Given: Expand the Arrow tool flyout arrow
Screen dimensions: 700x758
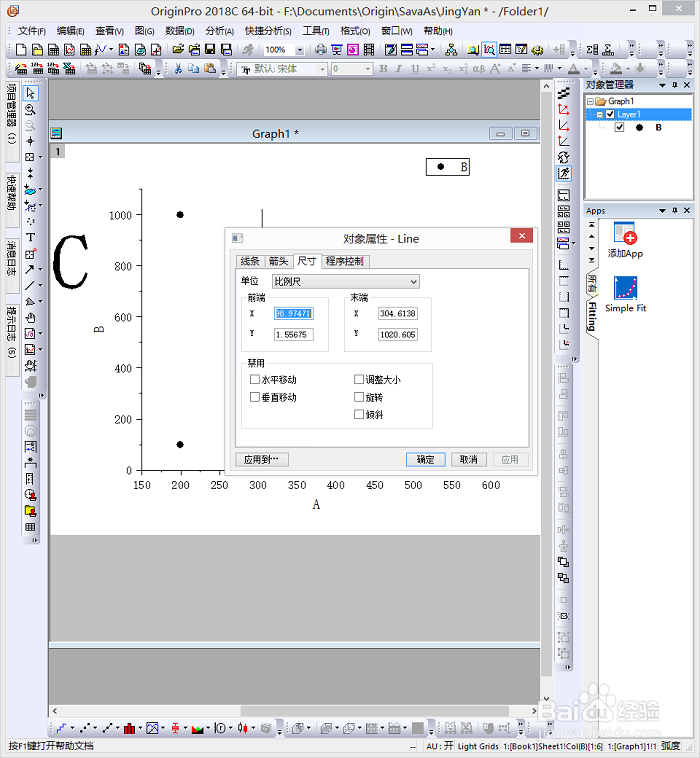Looking at the screenshot, I should tap(41, 269).
